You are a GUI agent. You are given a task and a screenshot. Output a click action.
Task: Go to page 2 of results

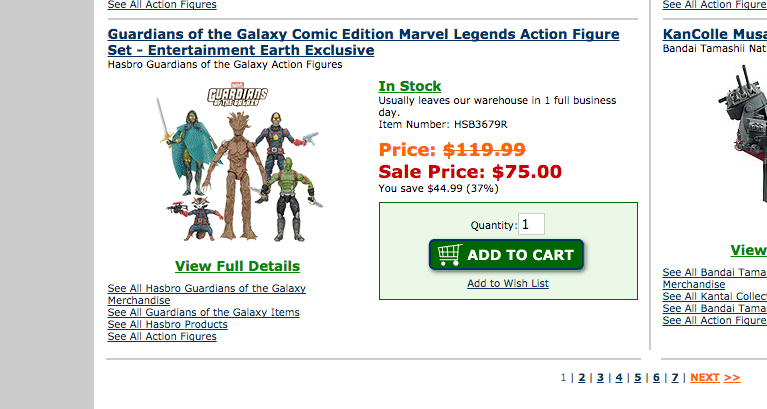click(581, 378)
